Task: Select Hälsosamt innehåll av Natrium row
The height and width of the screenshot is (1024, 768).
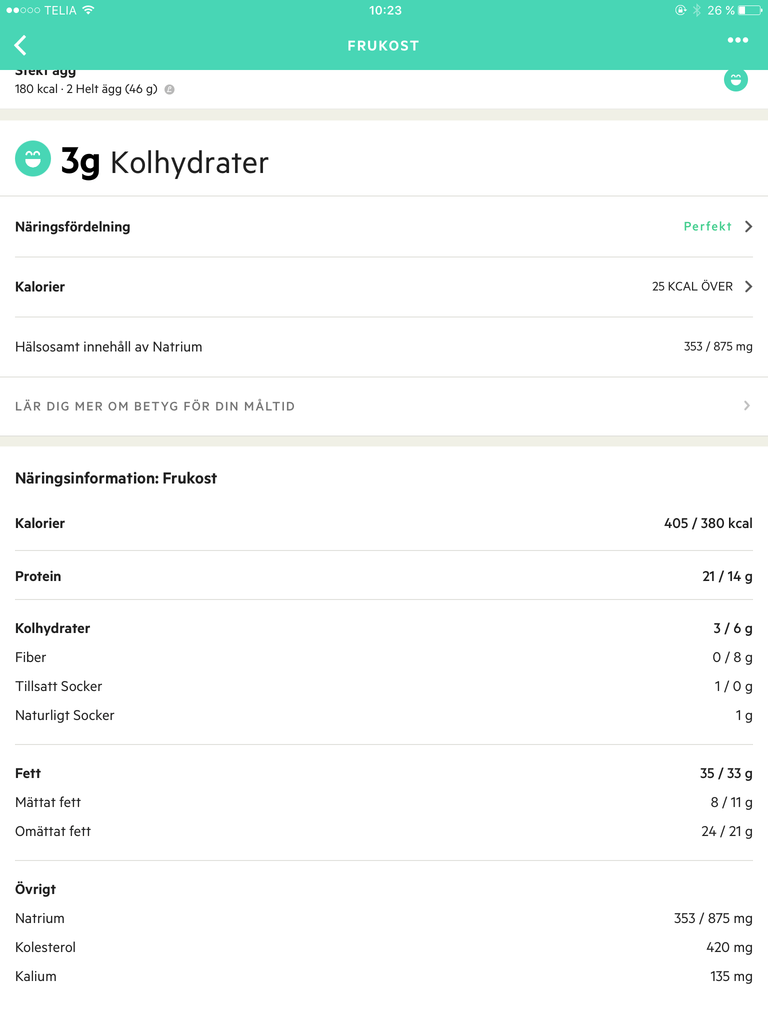Action: pyautogui.click(x=384, y=347)
